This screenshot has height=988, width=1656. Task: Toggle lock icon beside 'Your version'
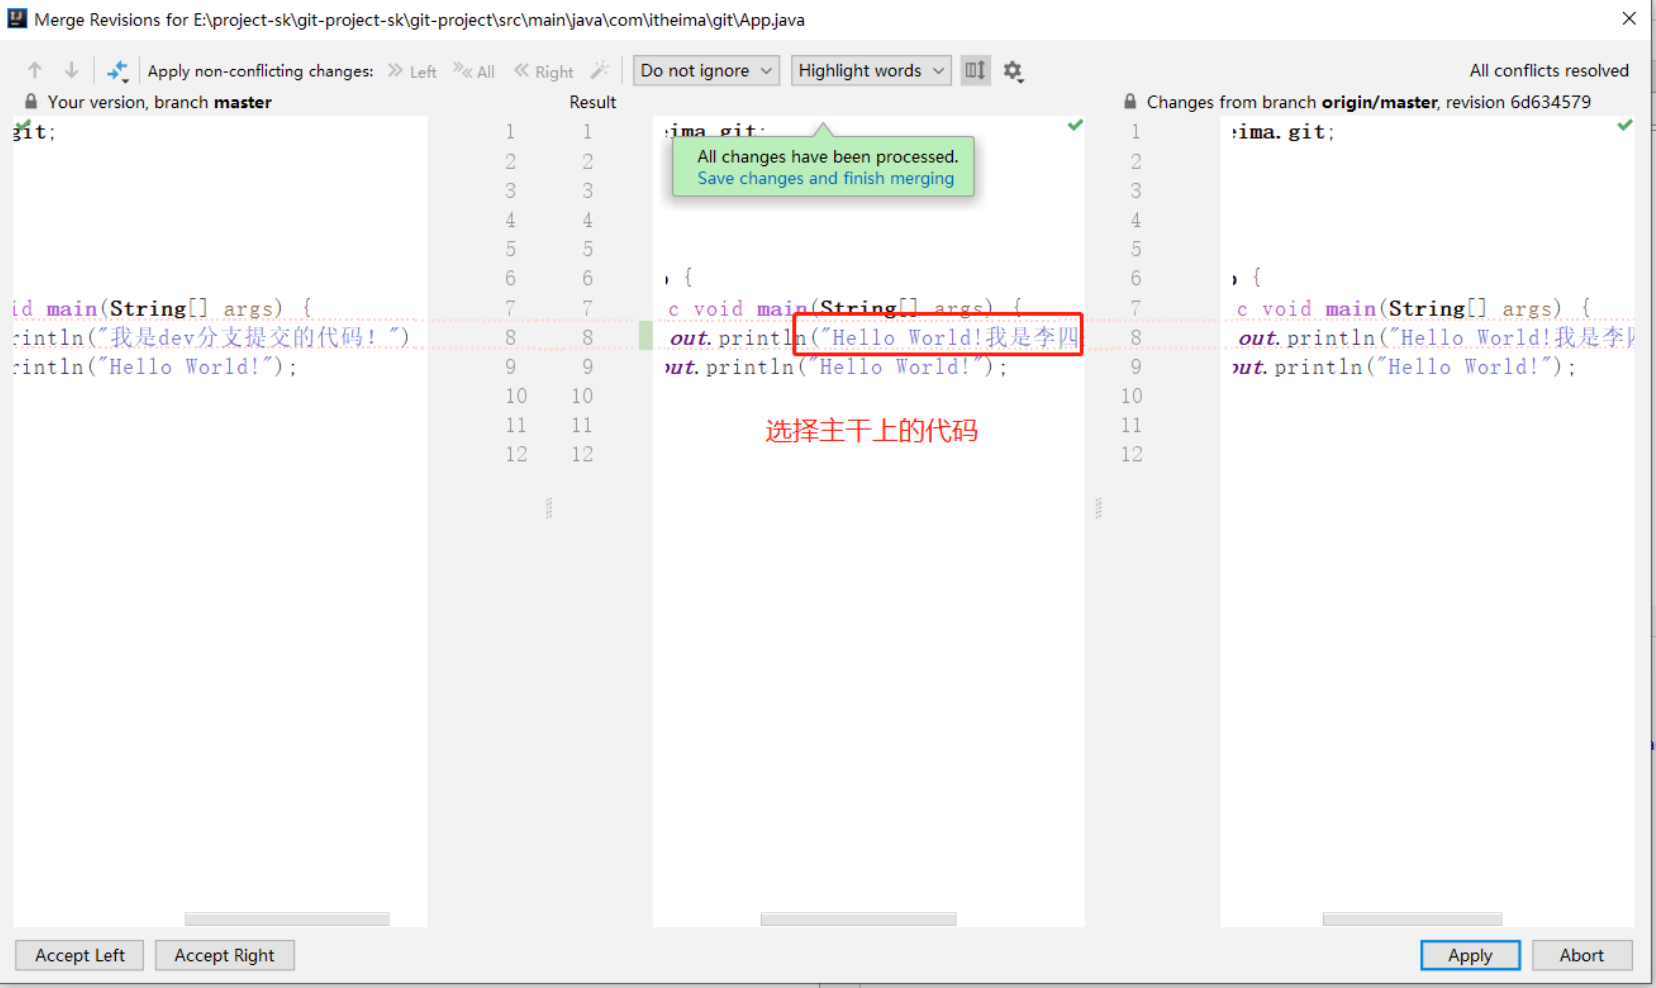31,101
